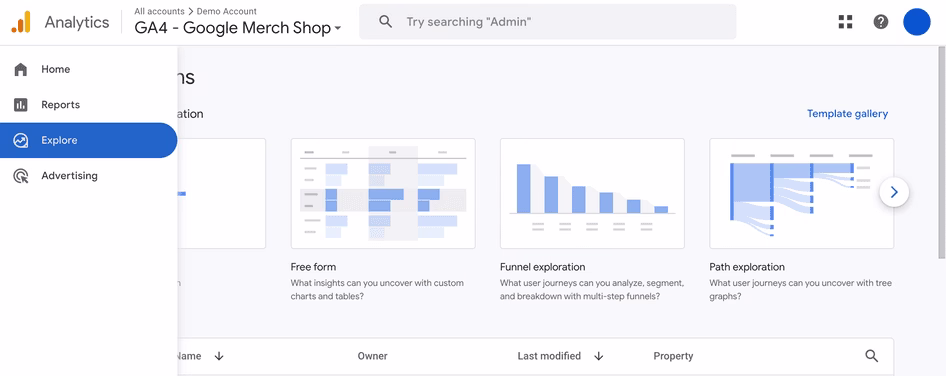
Task: Sort by Last modified arrow
Action: pyautogui.click(x=598, y=356)
